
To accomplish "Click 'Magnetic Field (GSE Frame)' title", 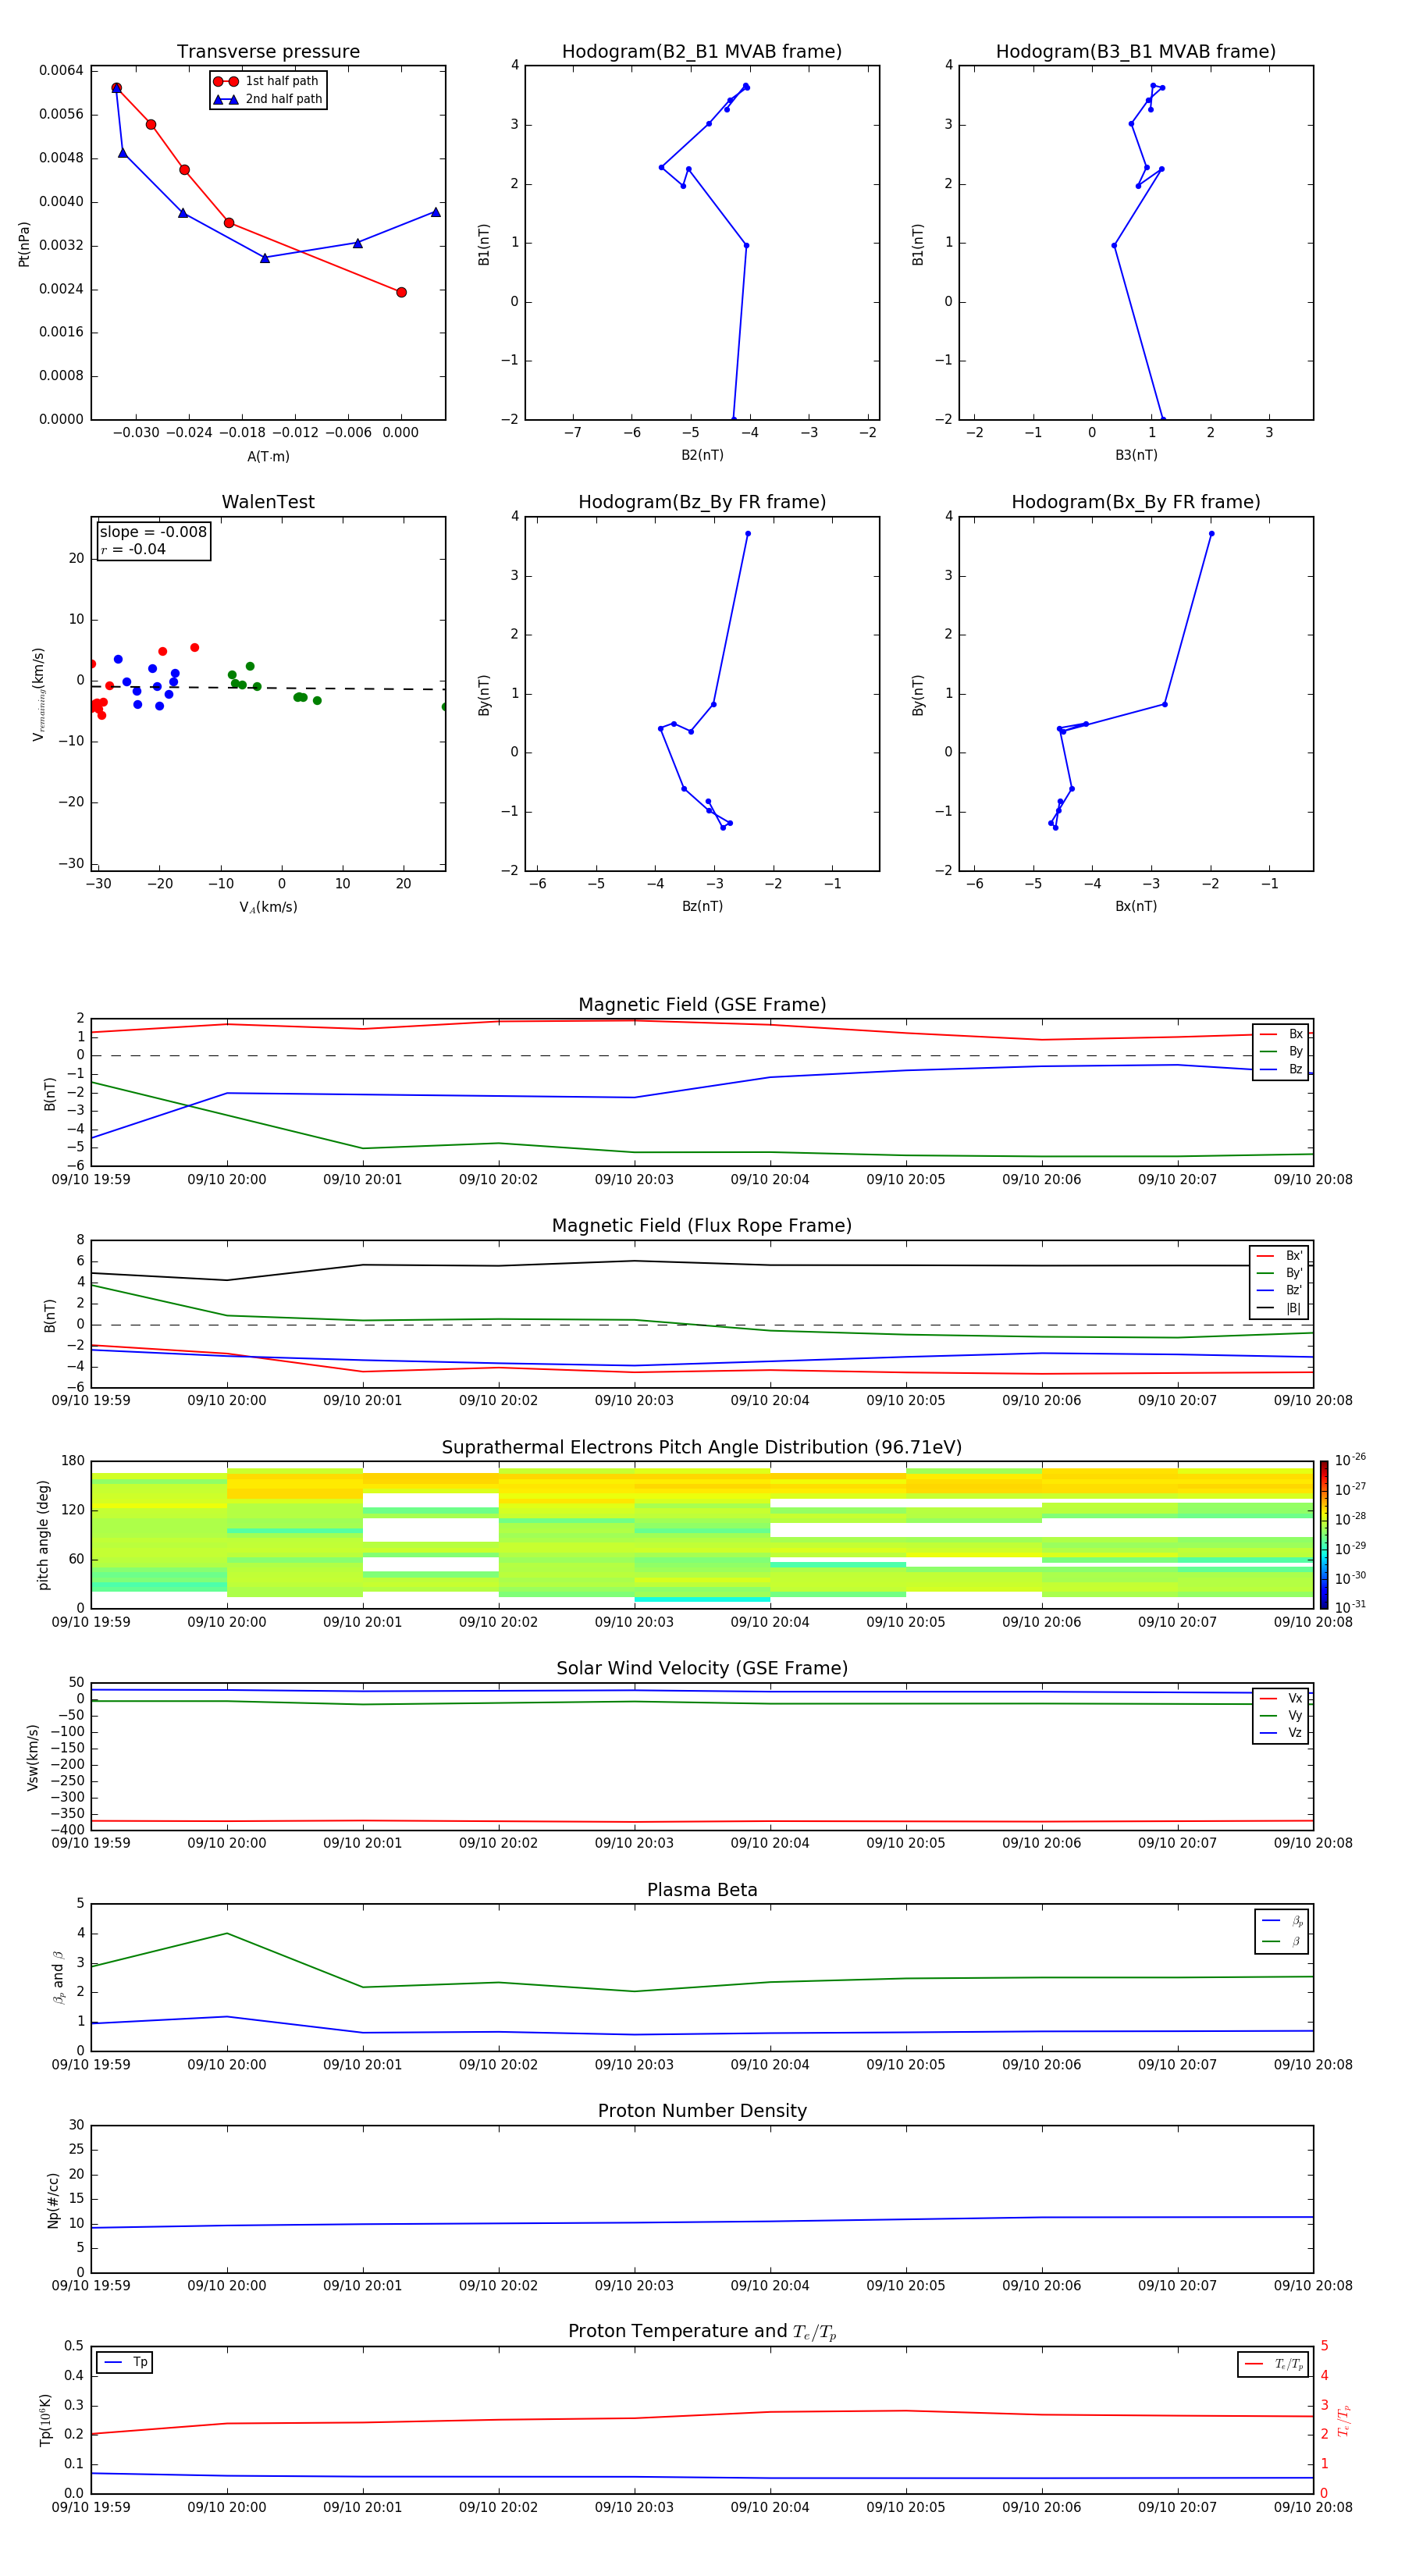I will pyautogui.click(x=702, y=1005).
